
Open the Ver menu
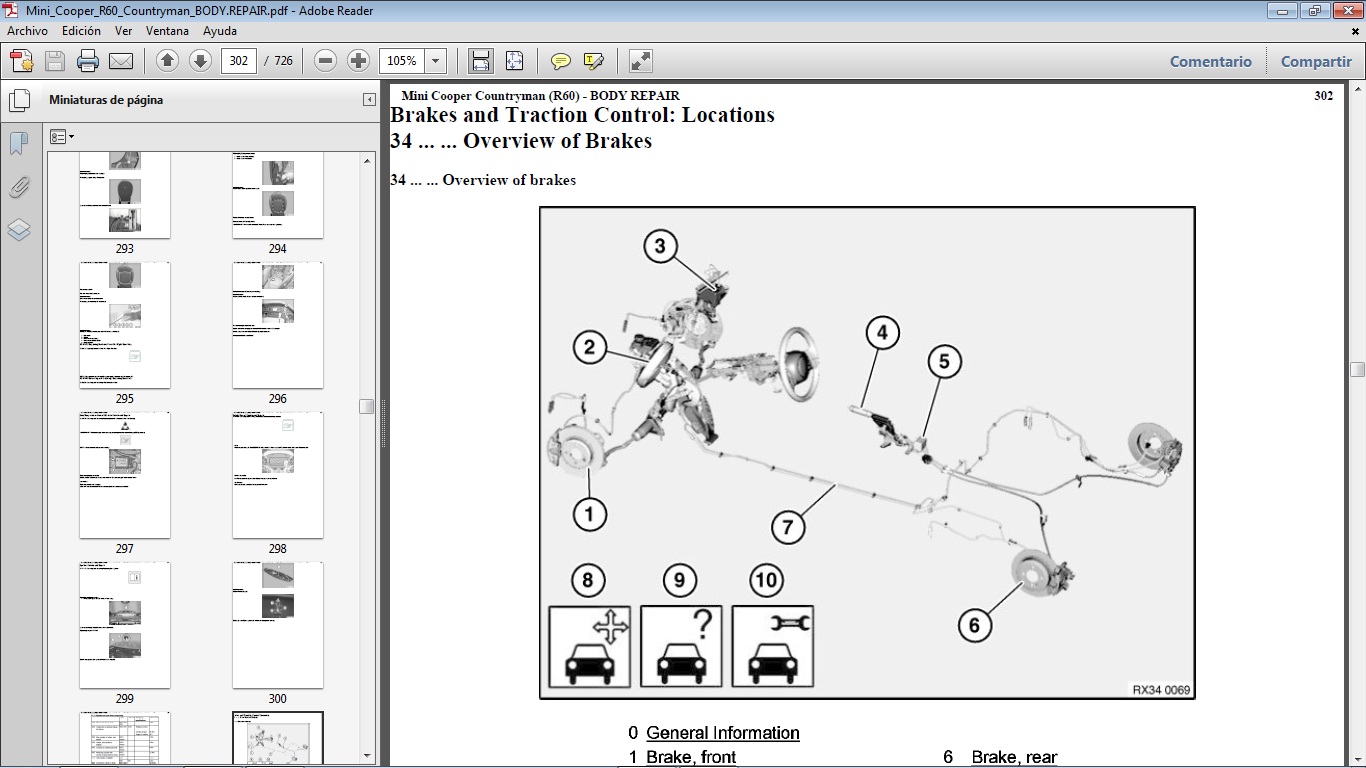coord(123,31)
